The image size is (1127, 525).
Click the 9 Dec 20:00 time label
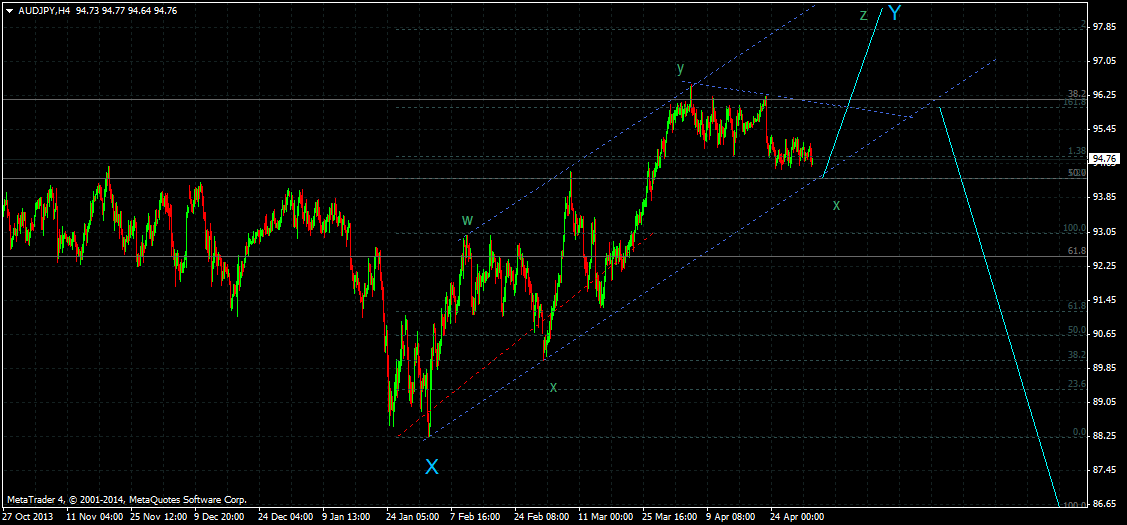point(220,516)
